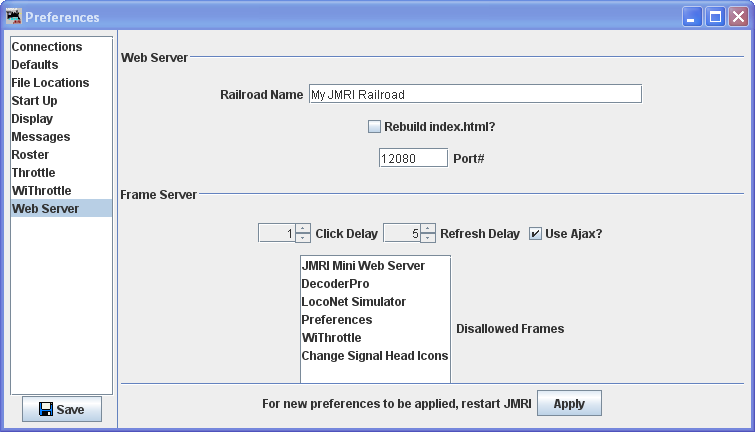This screenshot has width=755, height=432.
Task: Click the Port# input field
Action: (413, 158)
